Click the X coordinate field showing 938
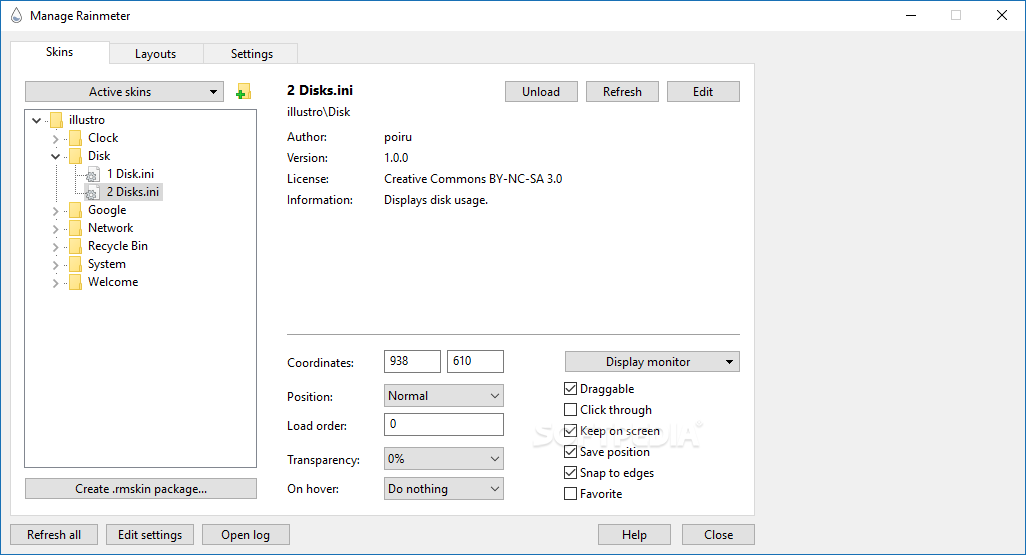Viewport: 1026px width, 555px height. [x=412, y=361]
